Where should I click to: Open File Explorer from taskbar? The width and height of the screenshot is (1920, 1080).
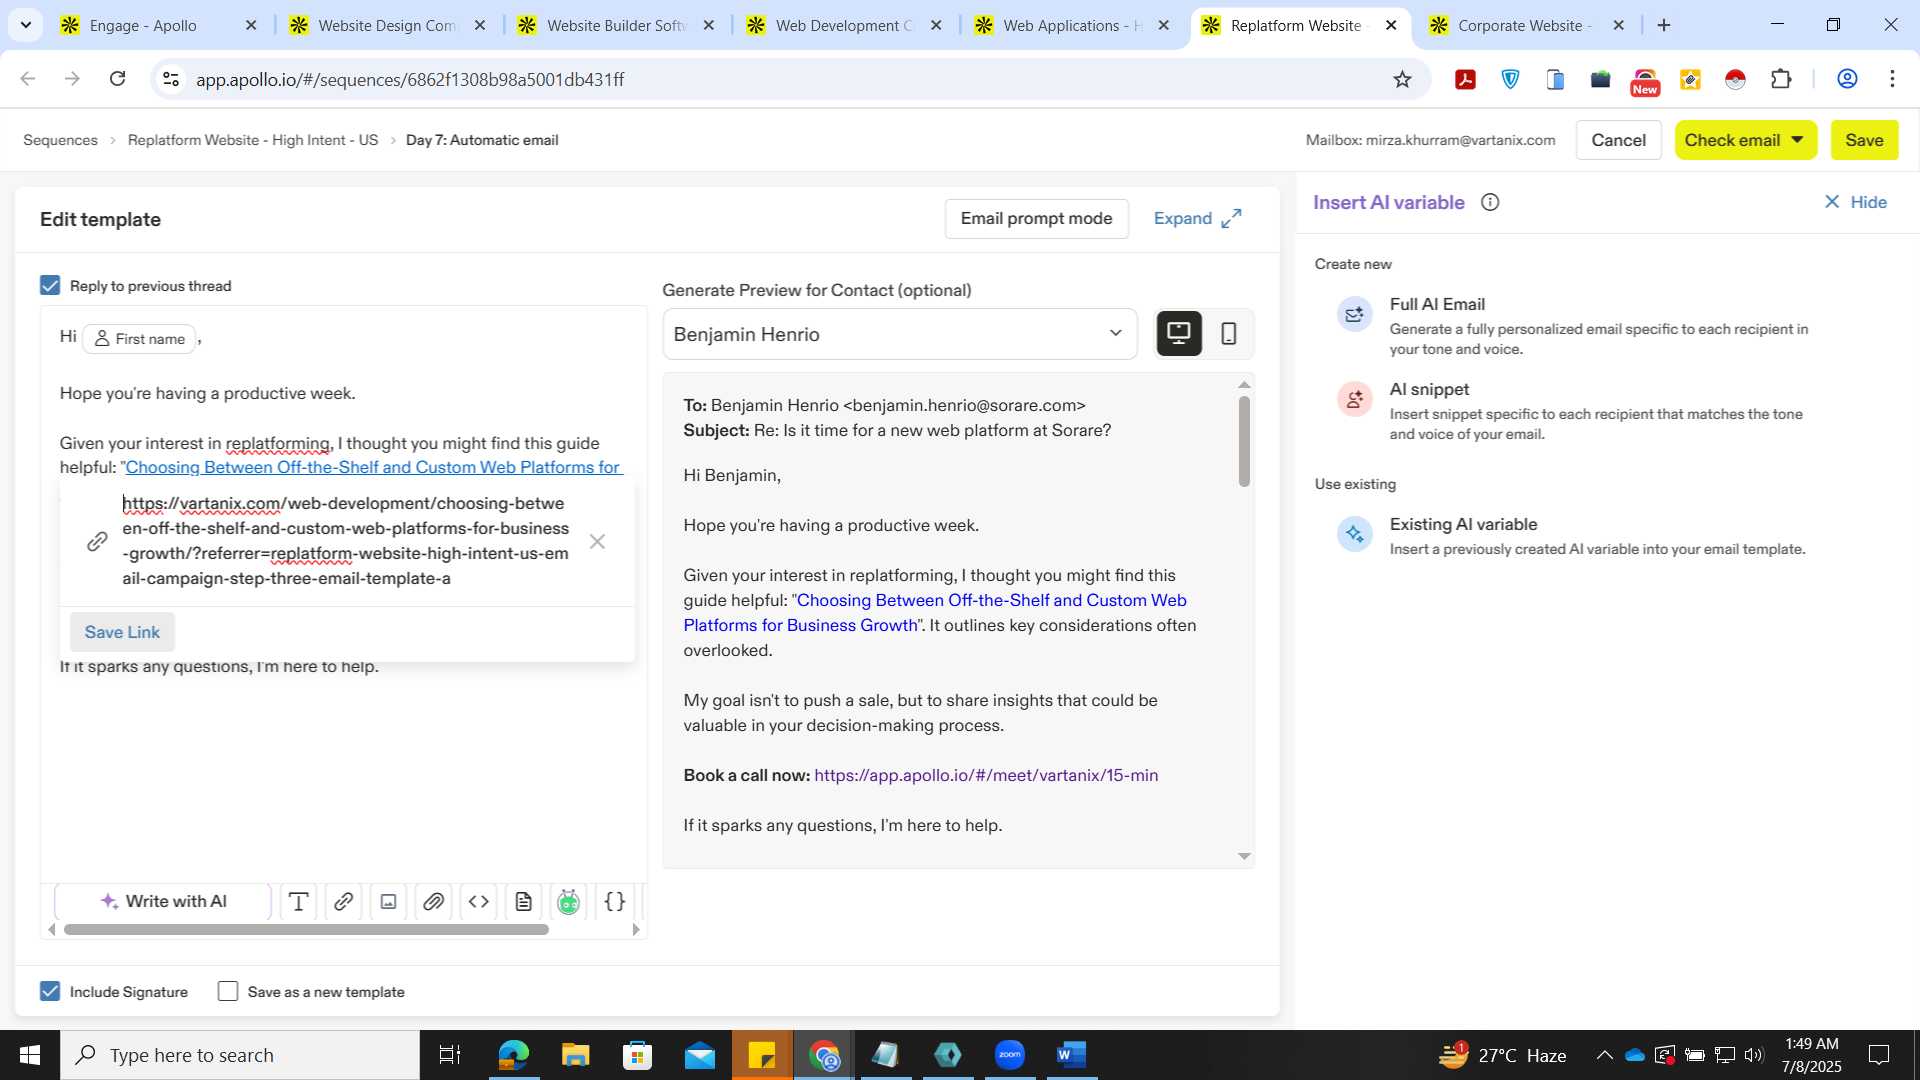[575, 1055]
